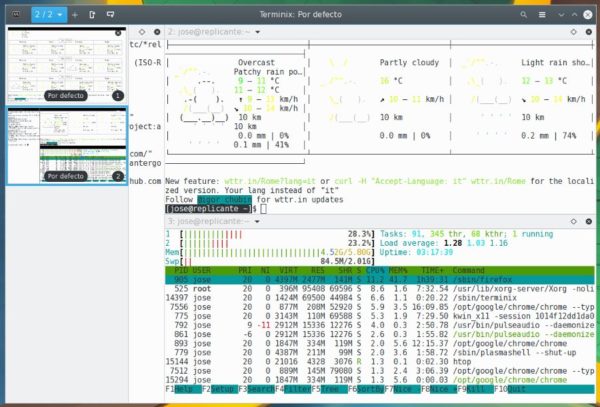This screenshot has height=407, width=600.
Task: Click the wttr.in/Rome?lang=it link text
Action: [x=271, y=181]
